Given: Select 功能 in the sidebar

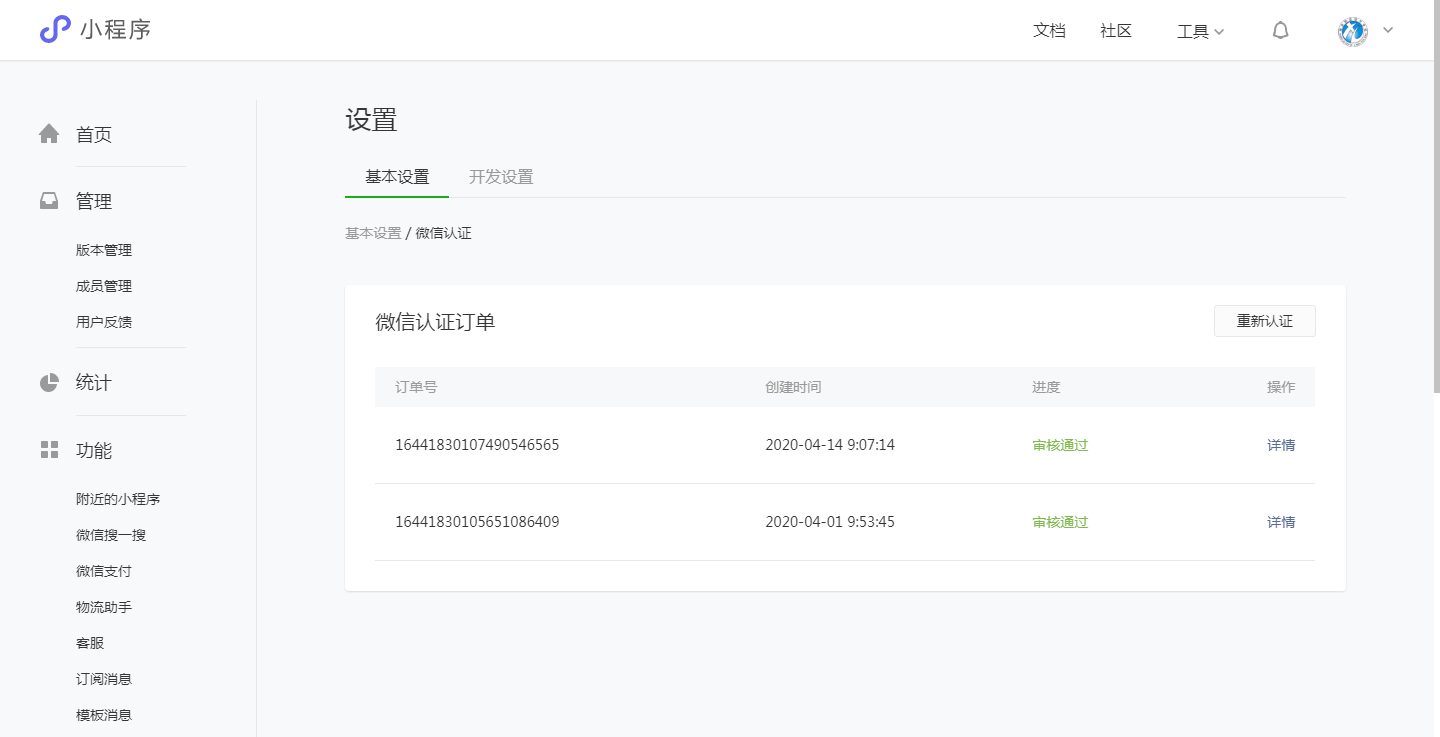Looking at the screenshot, I should [94, 450].
